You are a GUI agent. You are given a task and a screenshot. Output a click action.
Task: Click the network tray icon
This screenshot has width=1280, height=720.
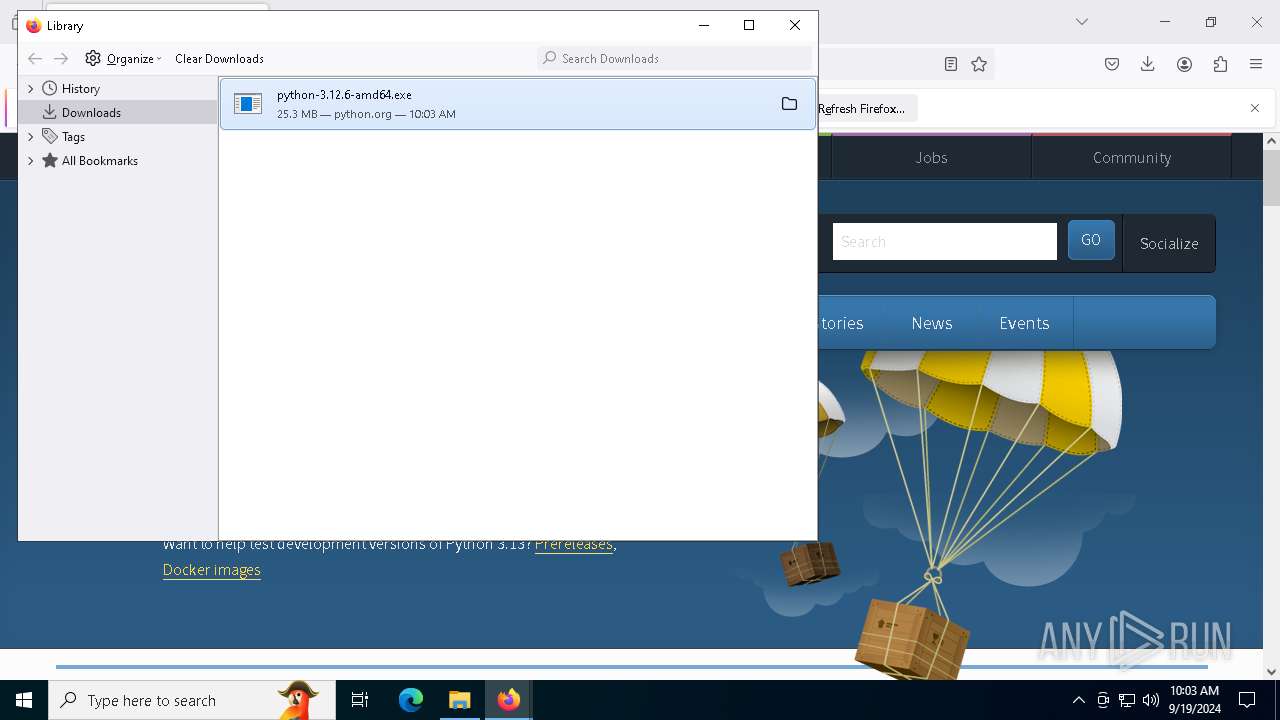1127,700
